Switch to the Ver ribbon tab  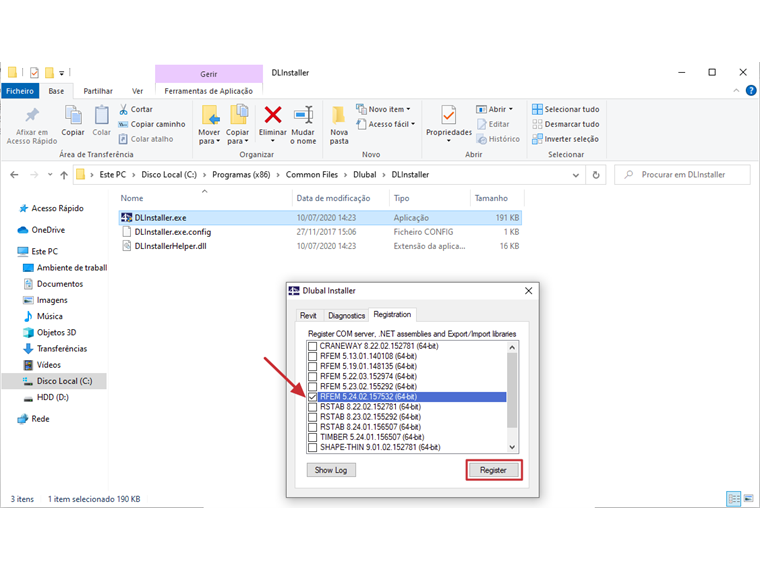(138, 91)
